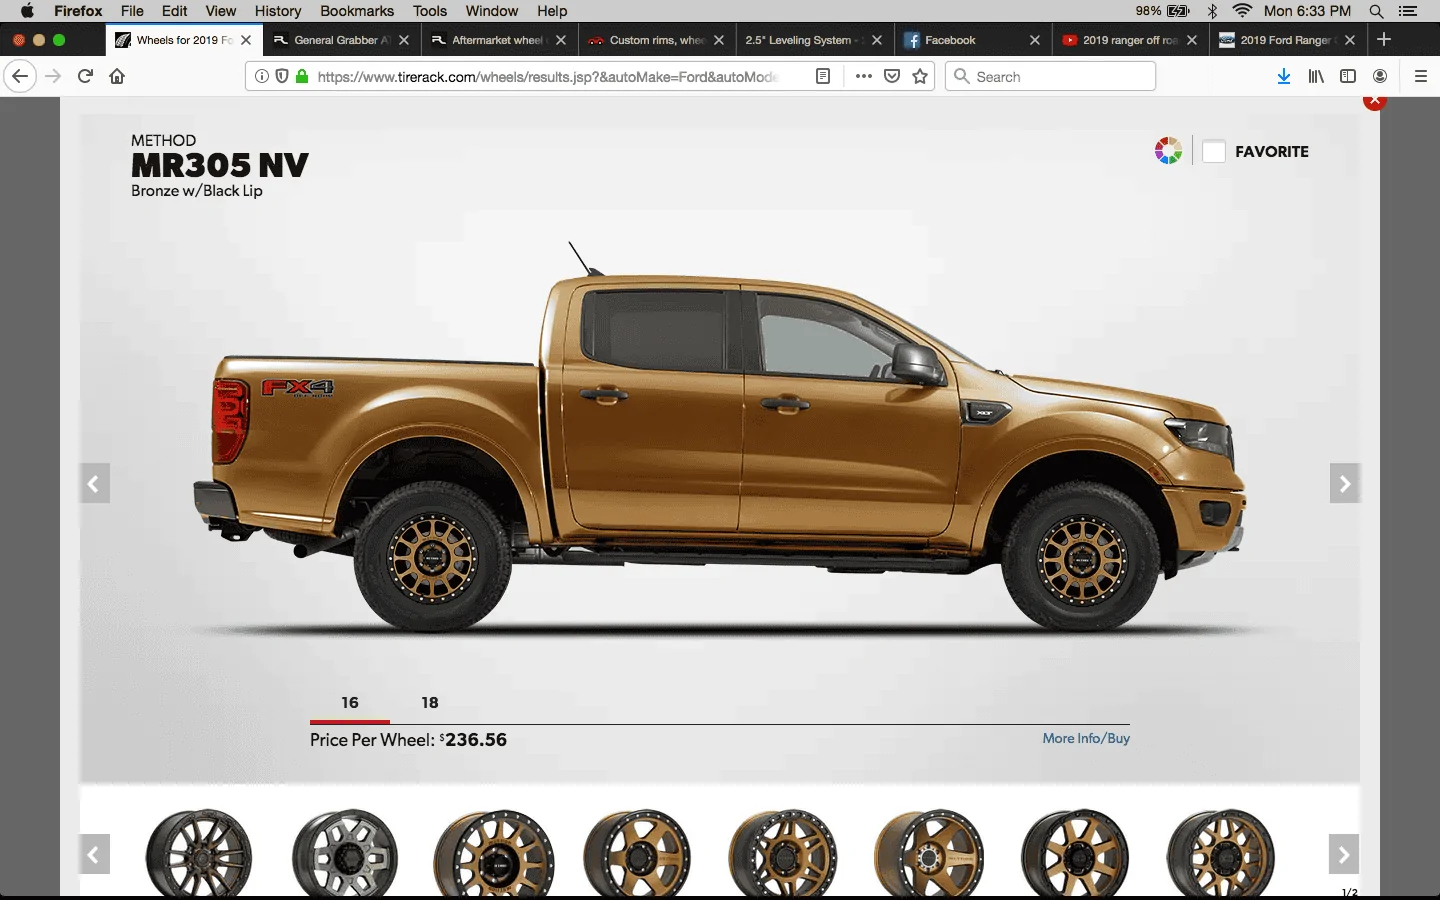Check the Favorite checkbox
1440x900 pixels.
click(1214, 151)
